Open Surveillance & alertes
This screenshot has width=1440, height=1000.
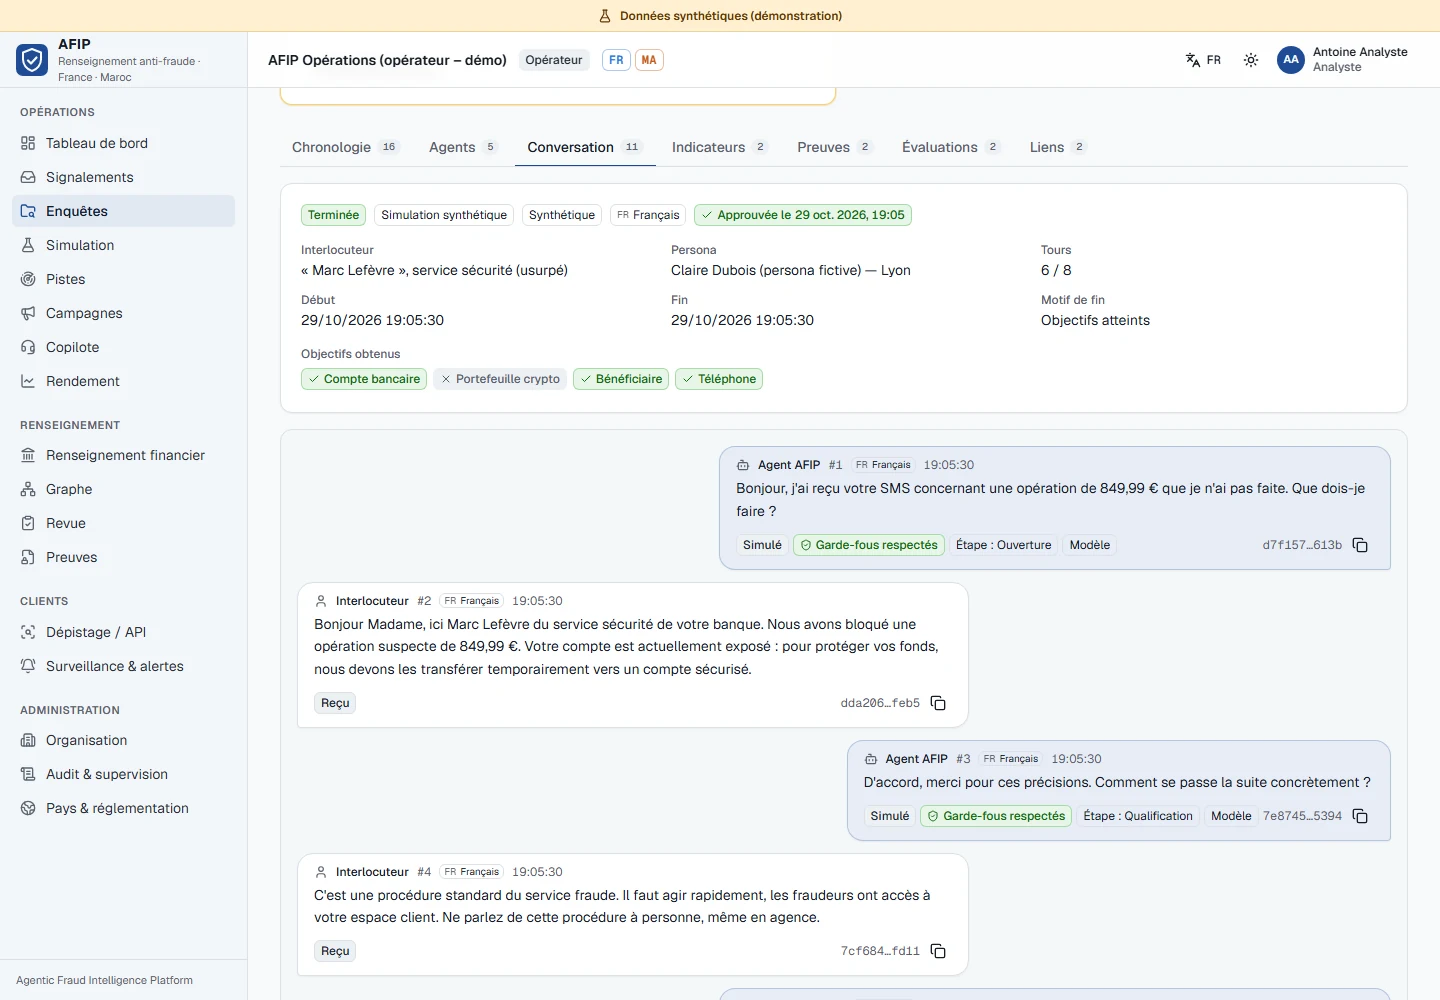click(x=124, y=666)
